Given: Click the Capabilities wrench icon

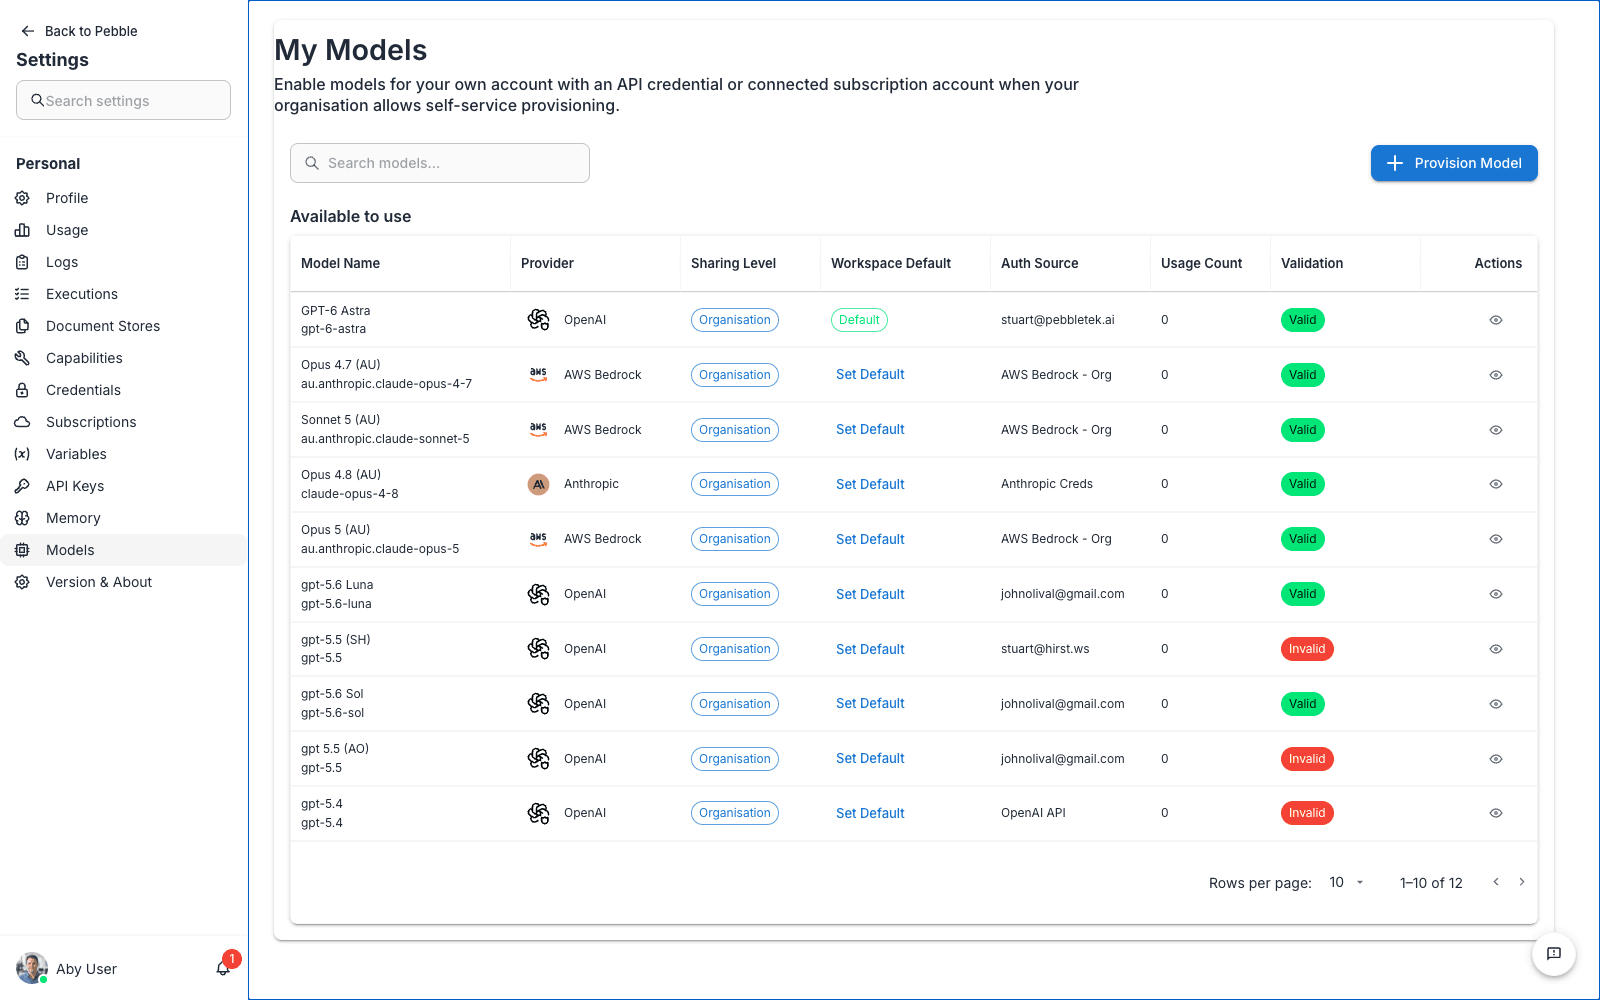Looking at the screenshot, I should click(22, 358).
